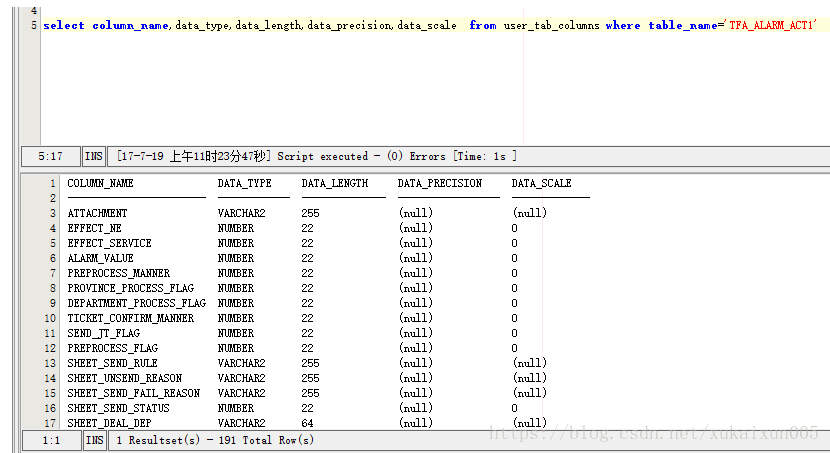830x453 pixels.
Task: Click the editor status cursor position 5:17
Action: 50,157
